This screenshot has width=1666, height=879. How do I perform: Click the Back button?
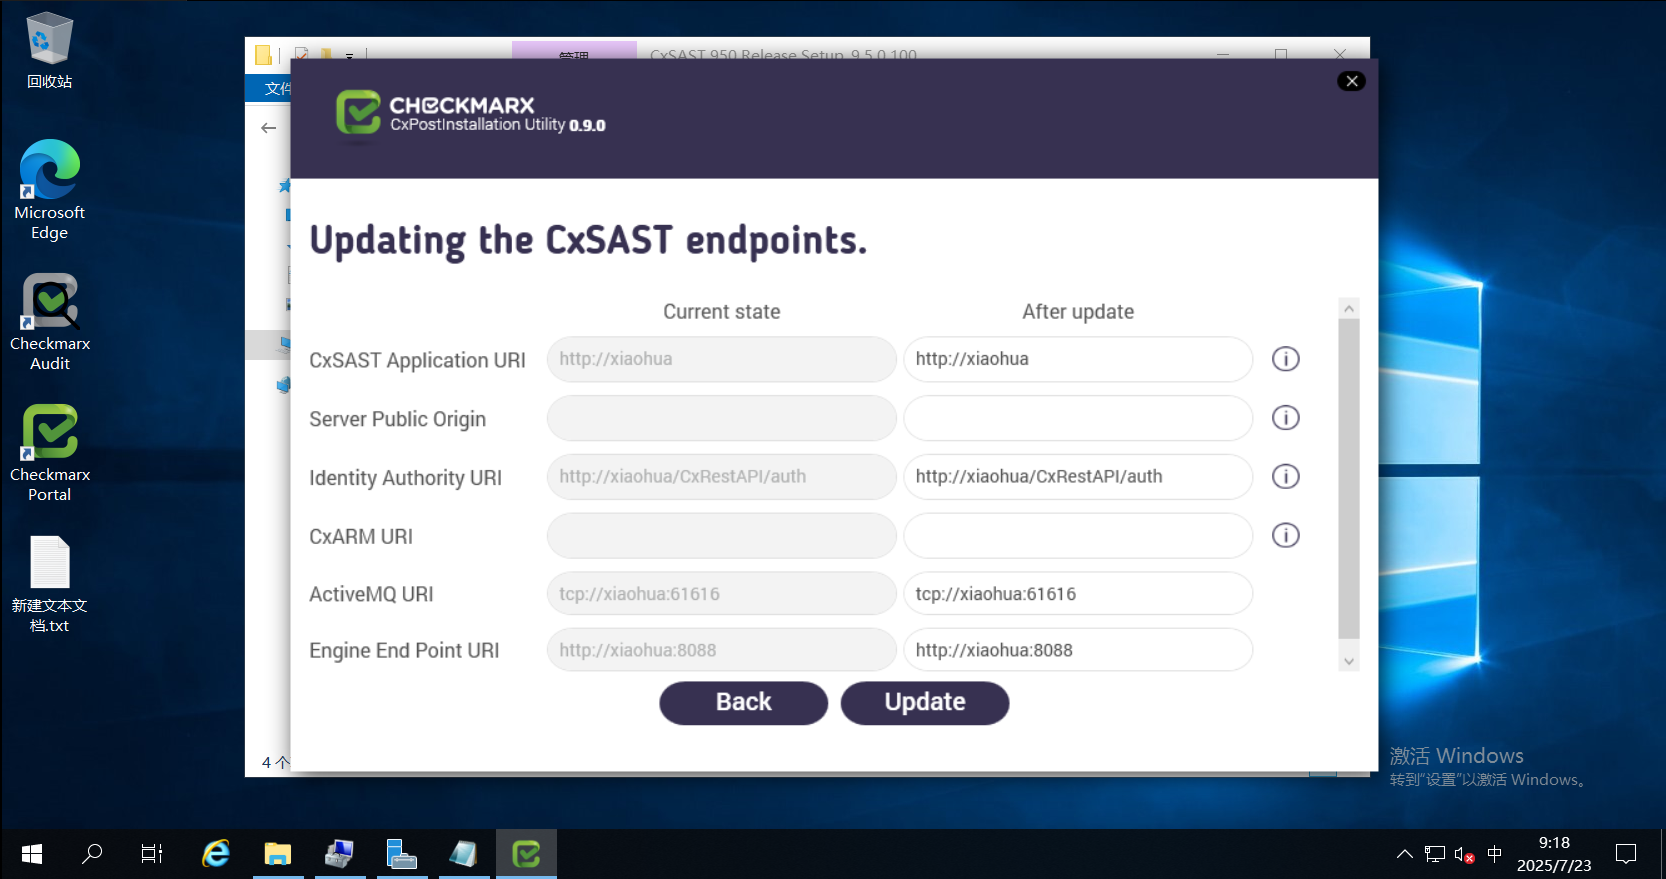point(743,703)
